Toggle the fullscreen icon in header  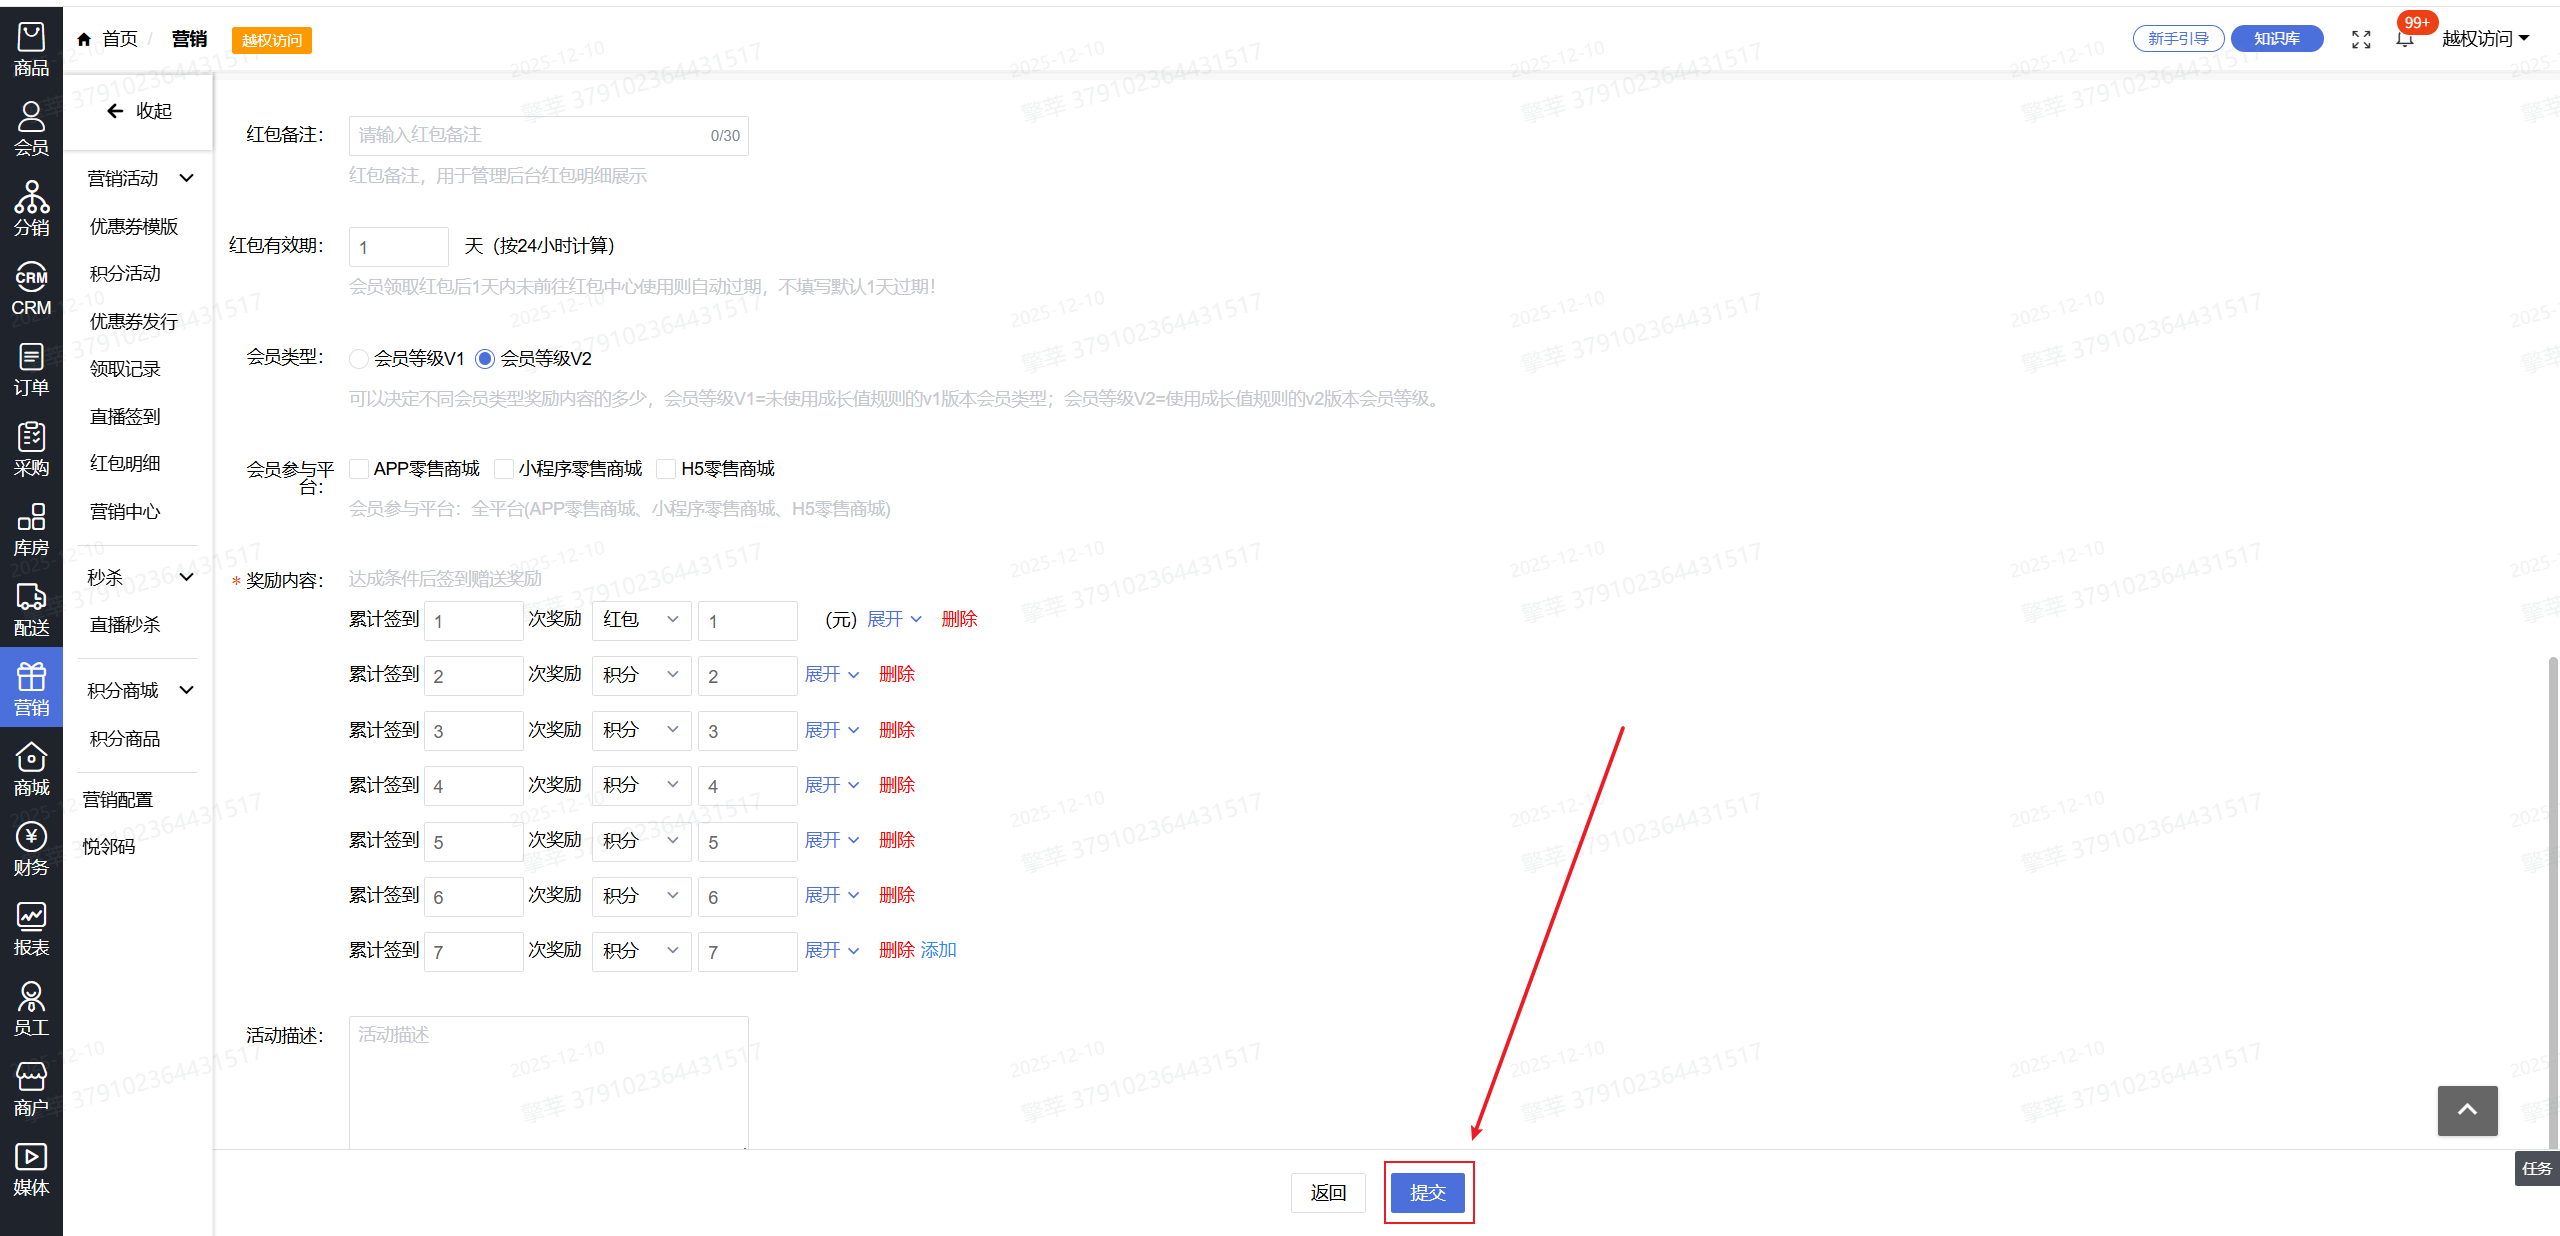(2361, 40)
